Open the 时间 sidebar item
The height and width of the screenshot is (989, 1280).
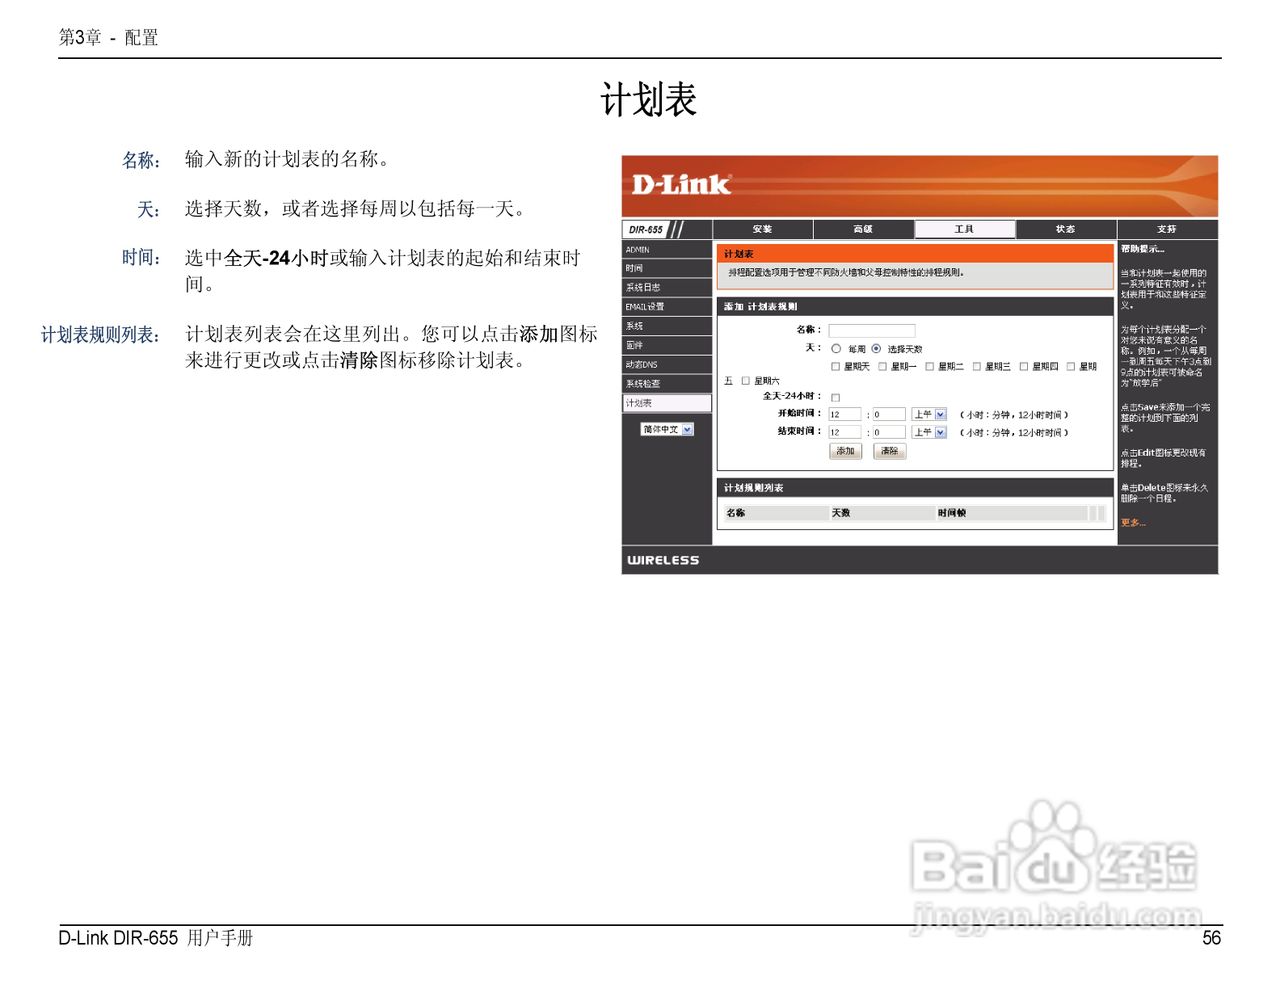[667, 269]
